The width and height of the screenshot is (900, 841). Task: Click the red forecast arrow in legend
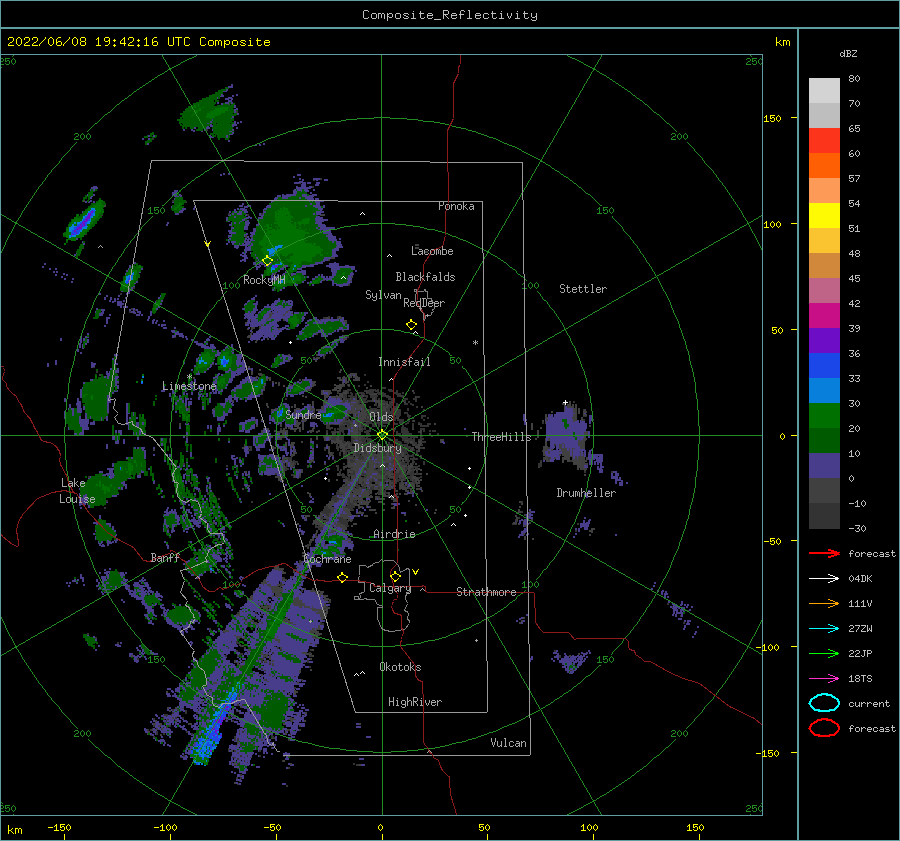click(x=824, y=553)
